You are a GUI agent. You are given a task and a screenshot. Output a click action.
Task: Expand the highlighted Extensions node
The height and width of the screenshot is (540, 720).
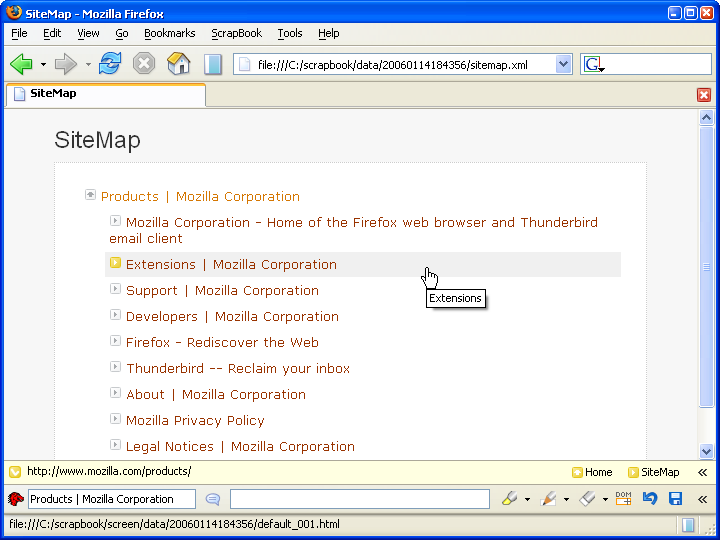point(115,263)
